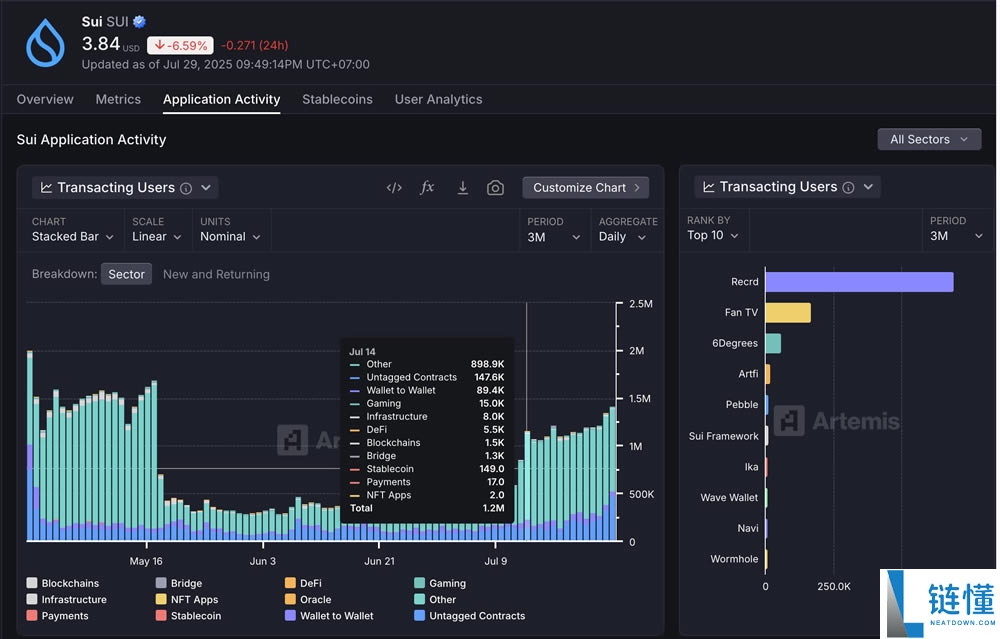Open the All Sectors dropdown
1000x639 pixels.
929,139
